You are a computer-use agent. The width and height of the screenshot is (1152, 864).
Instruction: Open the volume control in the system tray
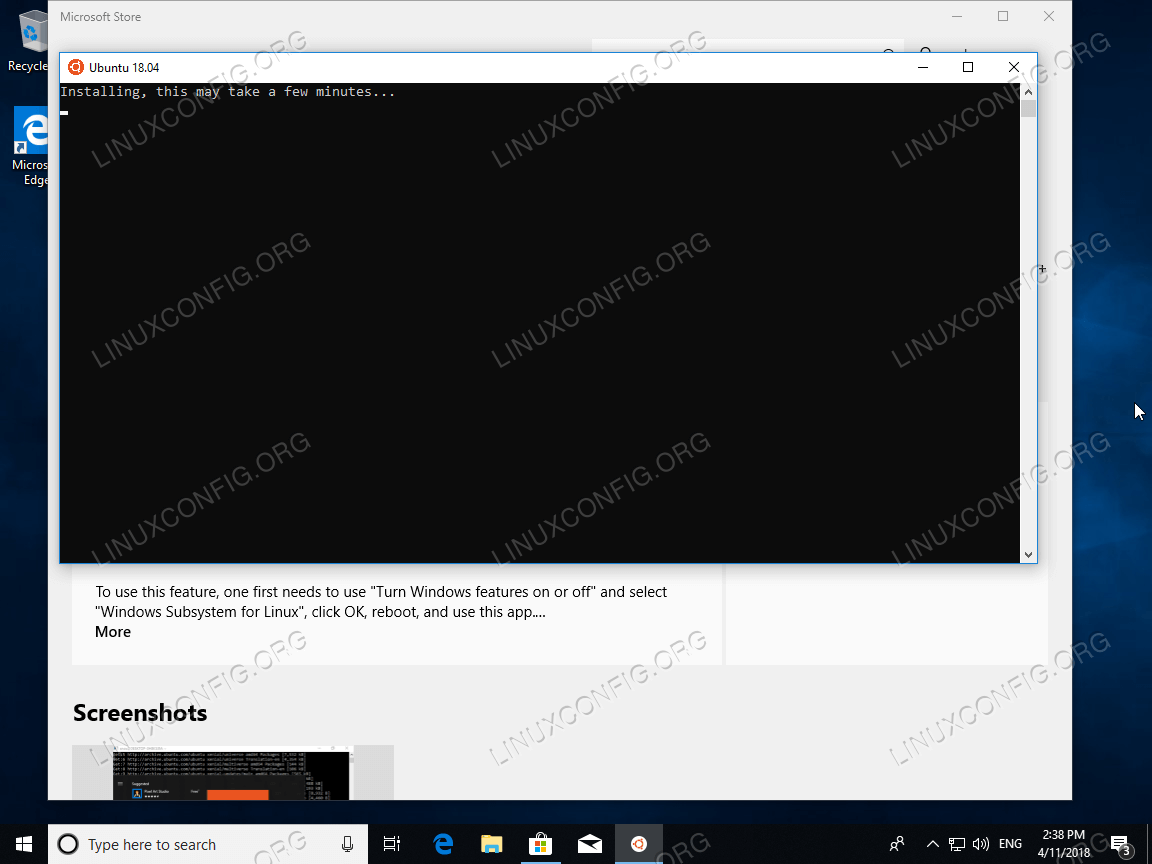[980, 844]
